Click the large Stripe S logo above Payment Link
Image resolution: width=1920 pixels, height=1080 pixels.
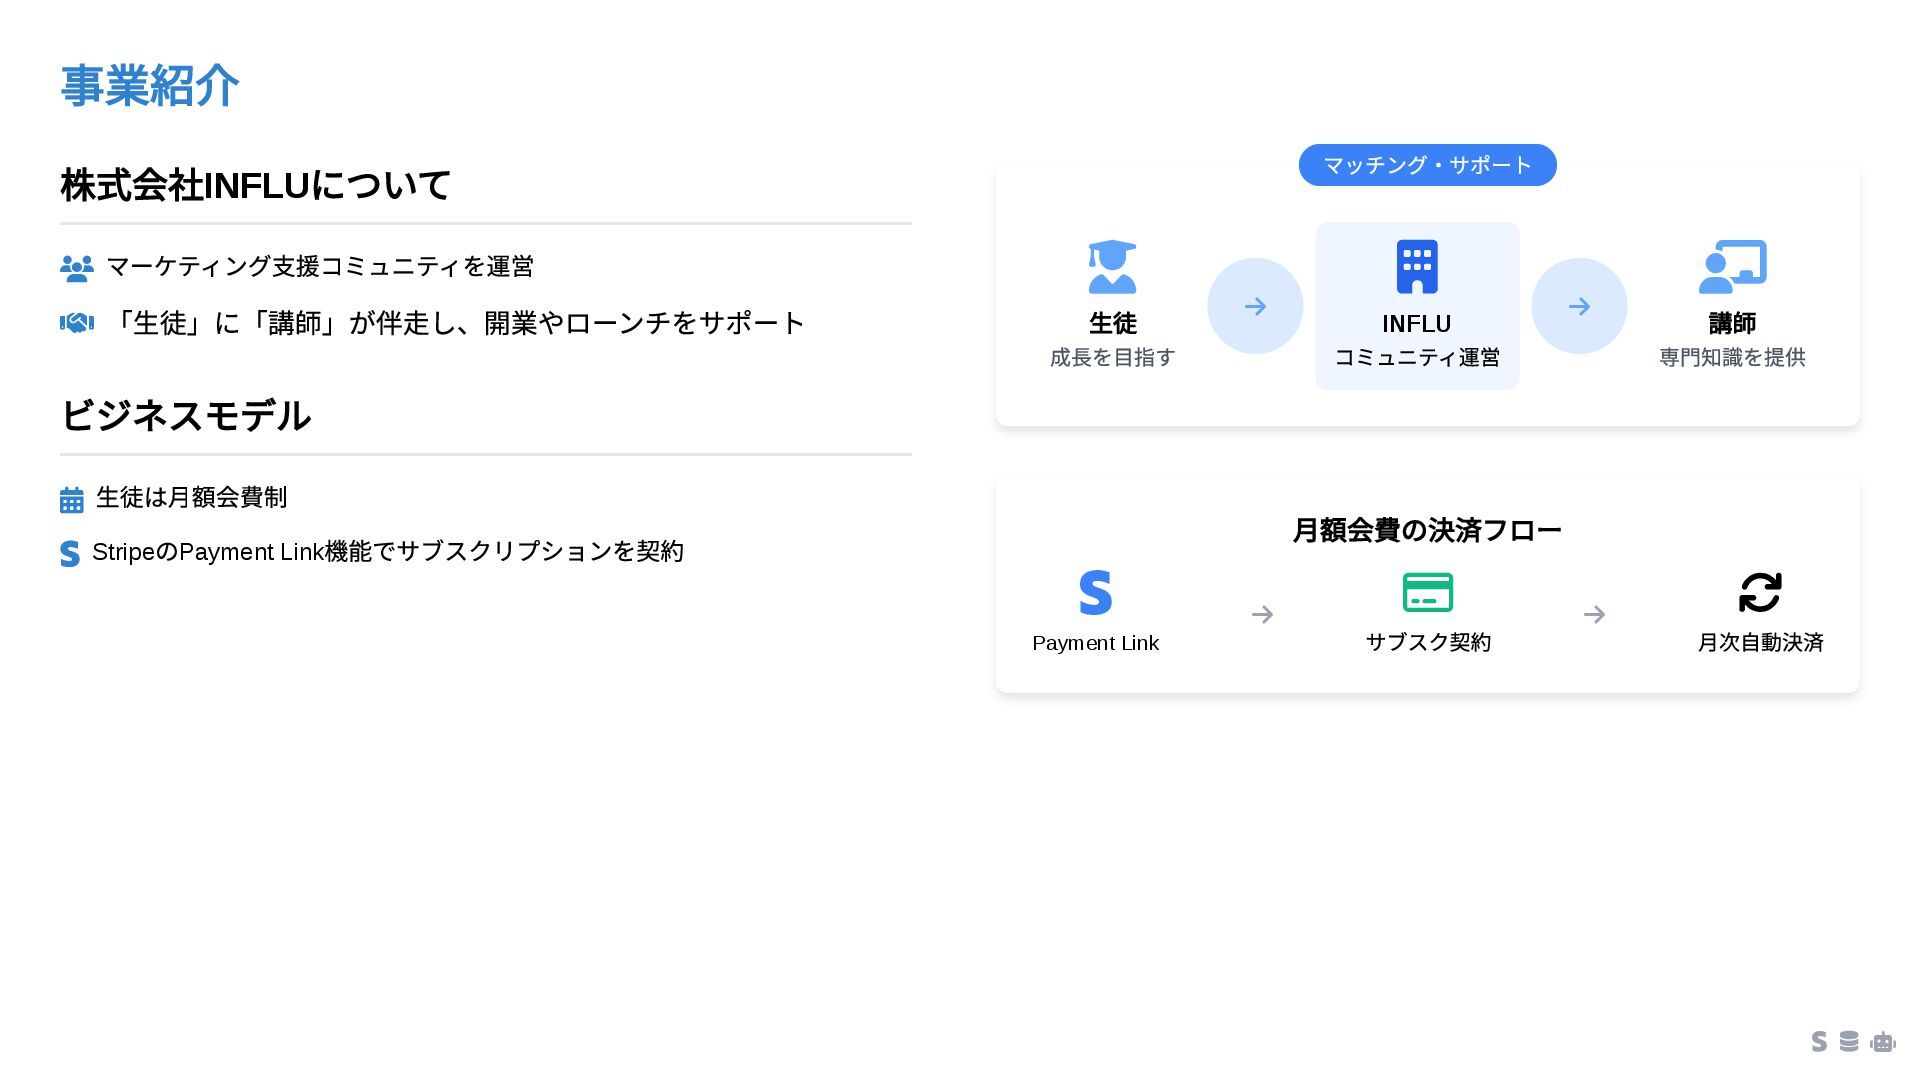(1096, 592)
